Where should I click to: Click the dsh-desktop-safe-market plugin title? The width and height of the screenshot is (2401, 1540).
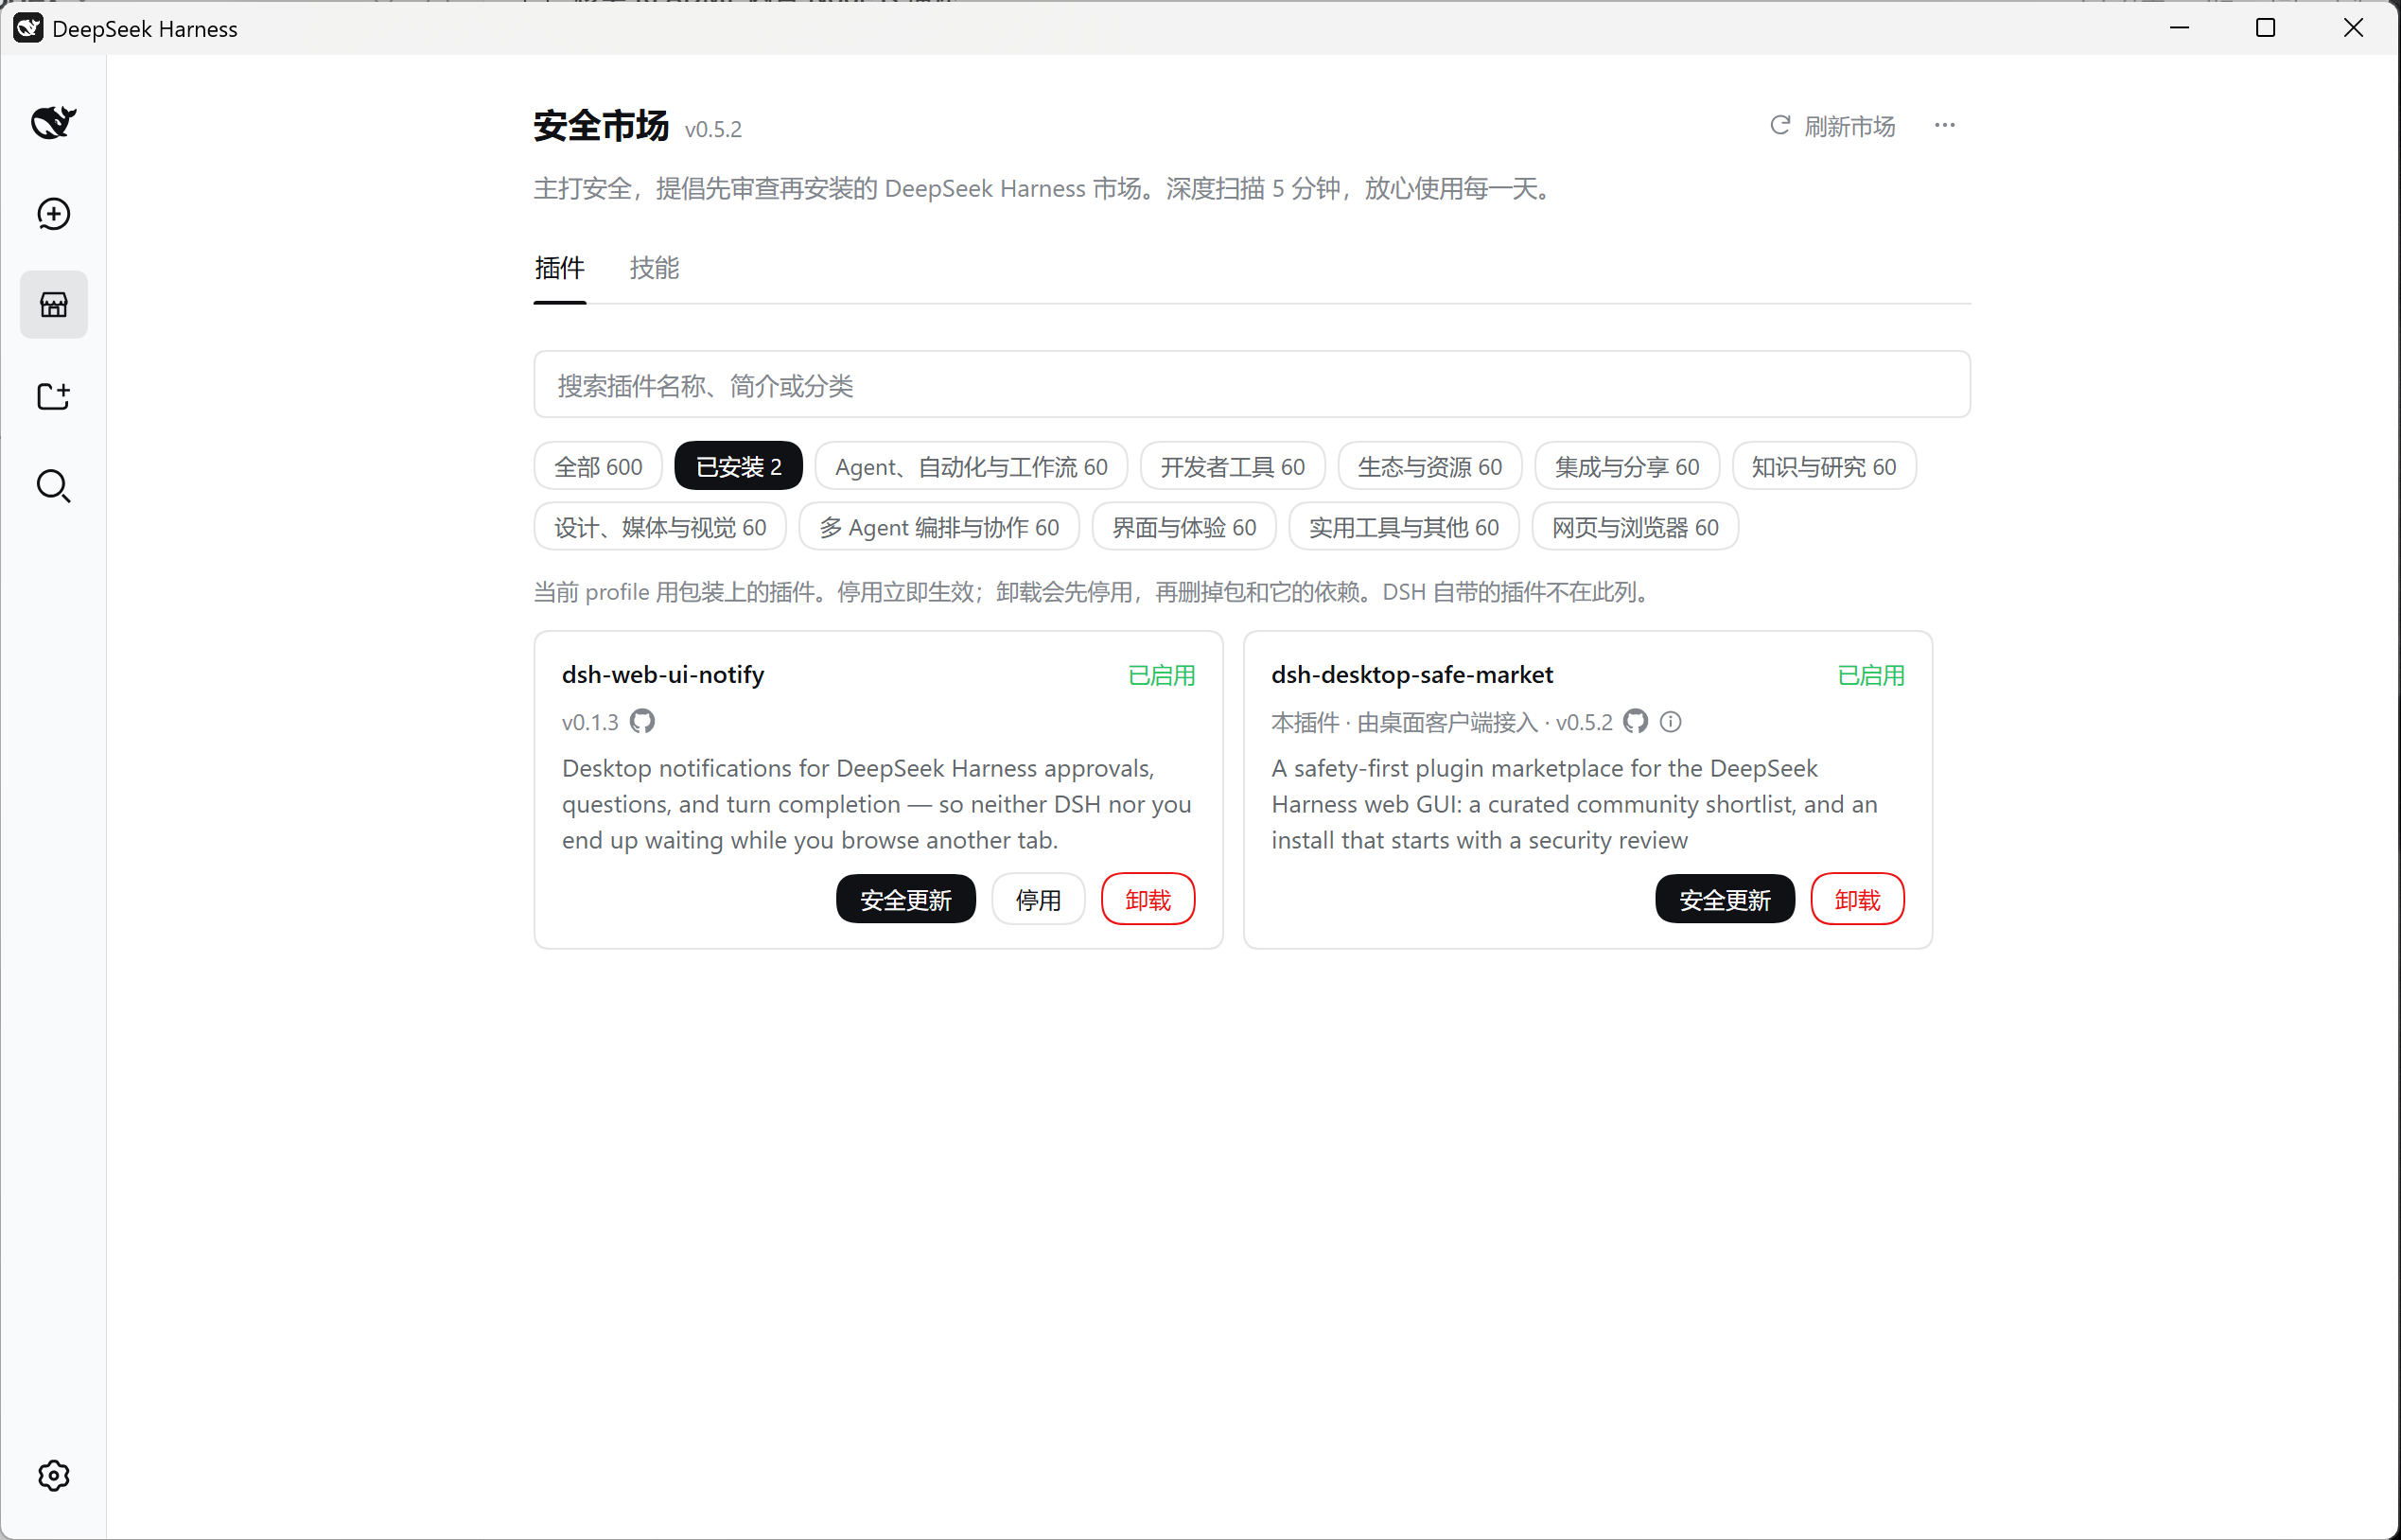[1412, 675]
